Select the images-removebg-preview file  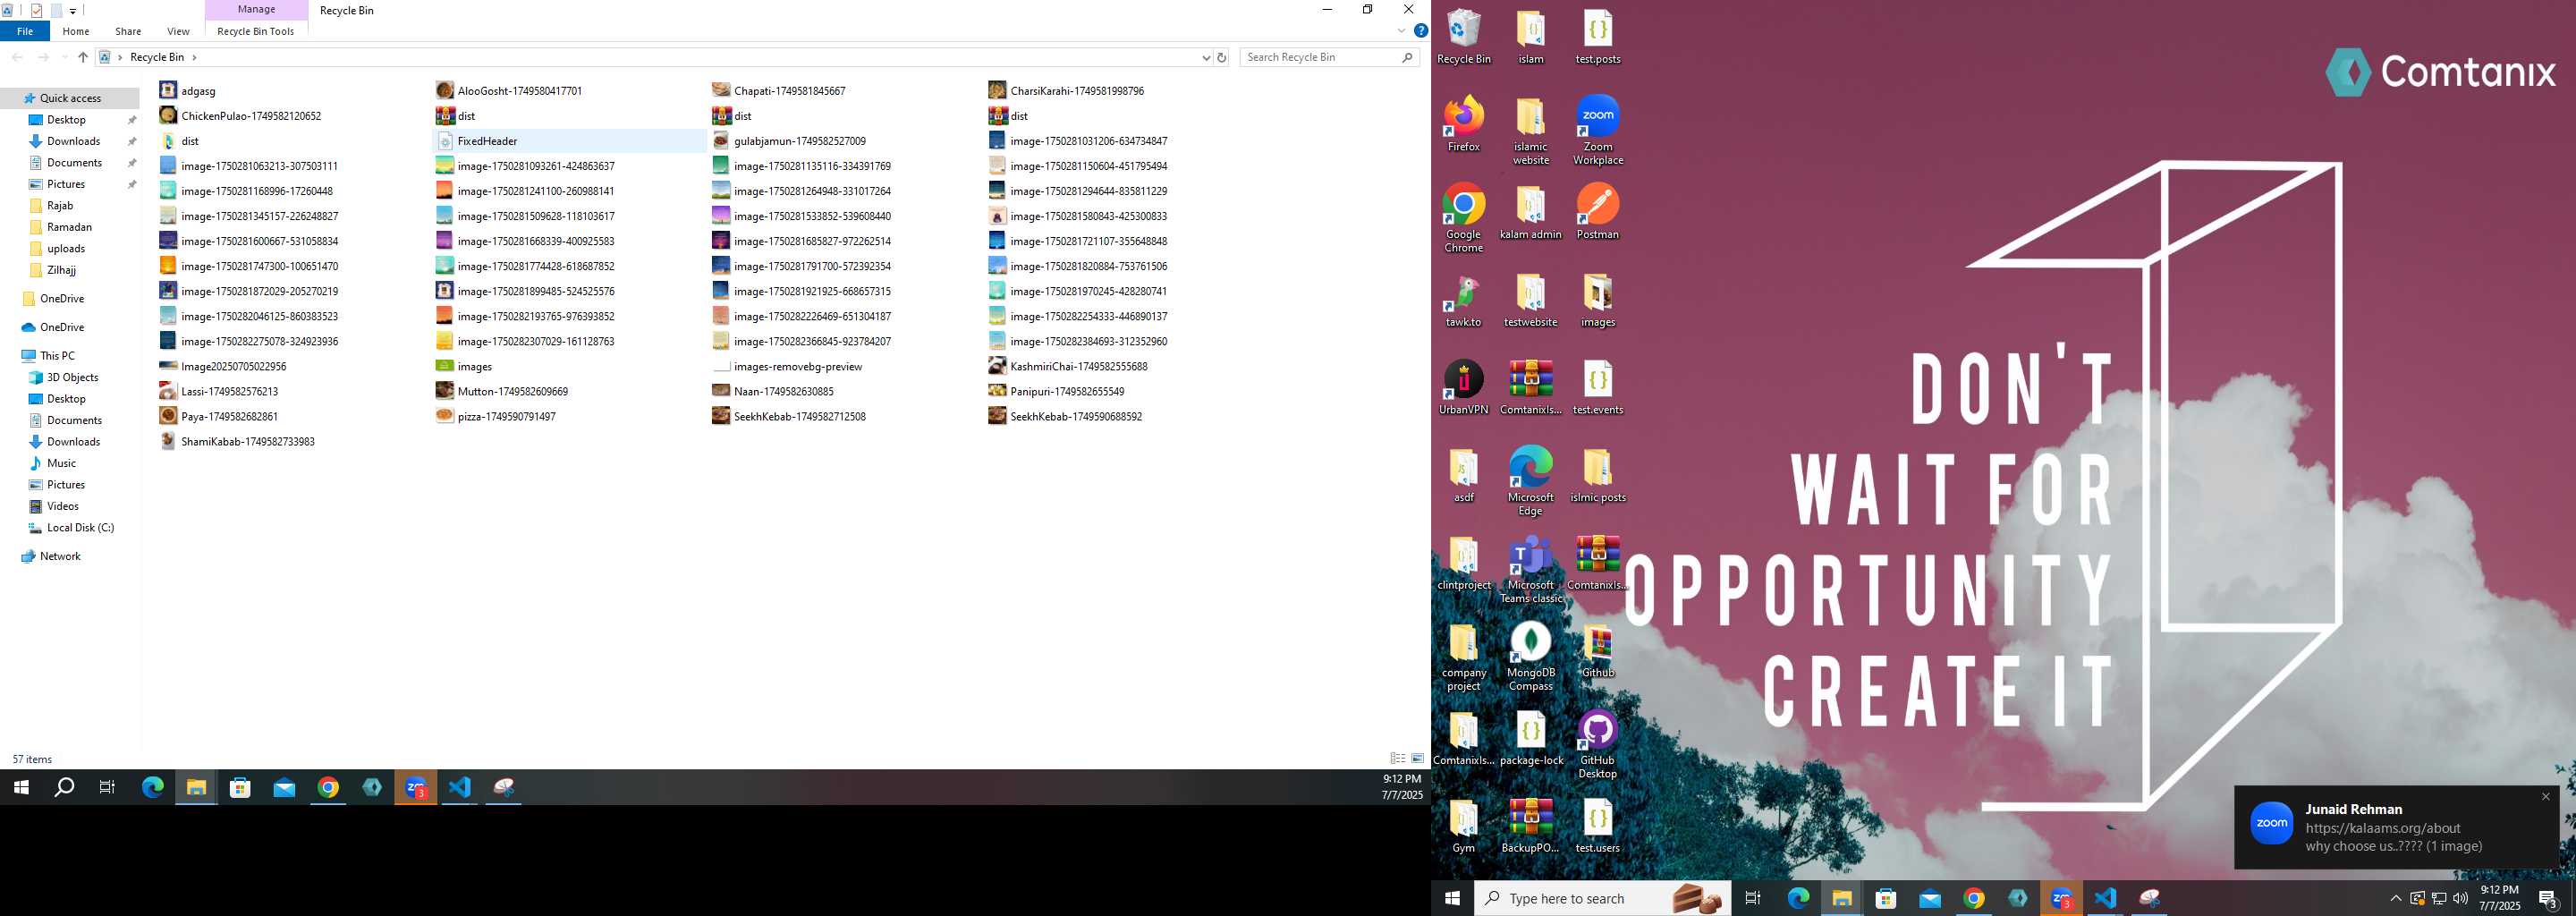798,367
